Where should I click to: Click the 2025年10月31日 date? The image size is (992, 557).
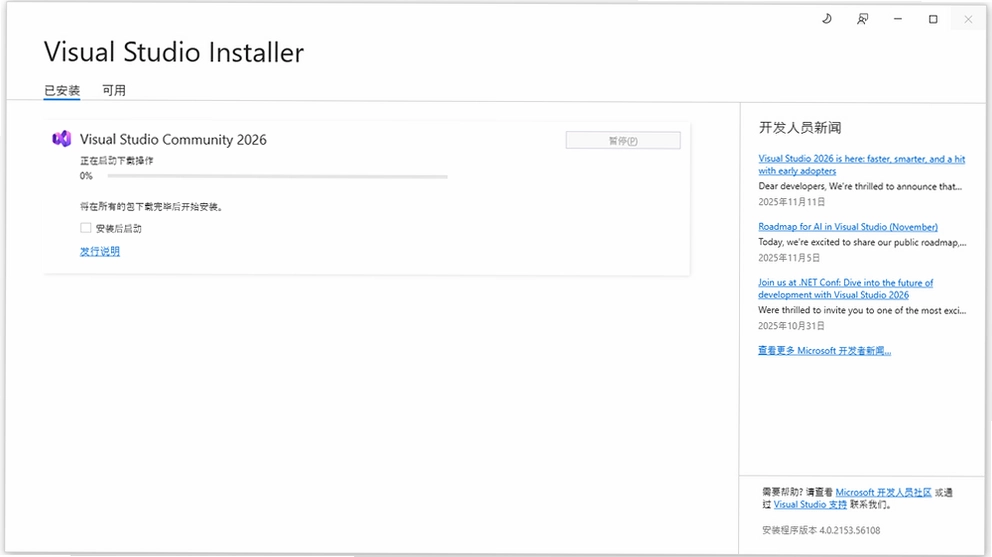tap(791, 326)
